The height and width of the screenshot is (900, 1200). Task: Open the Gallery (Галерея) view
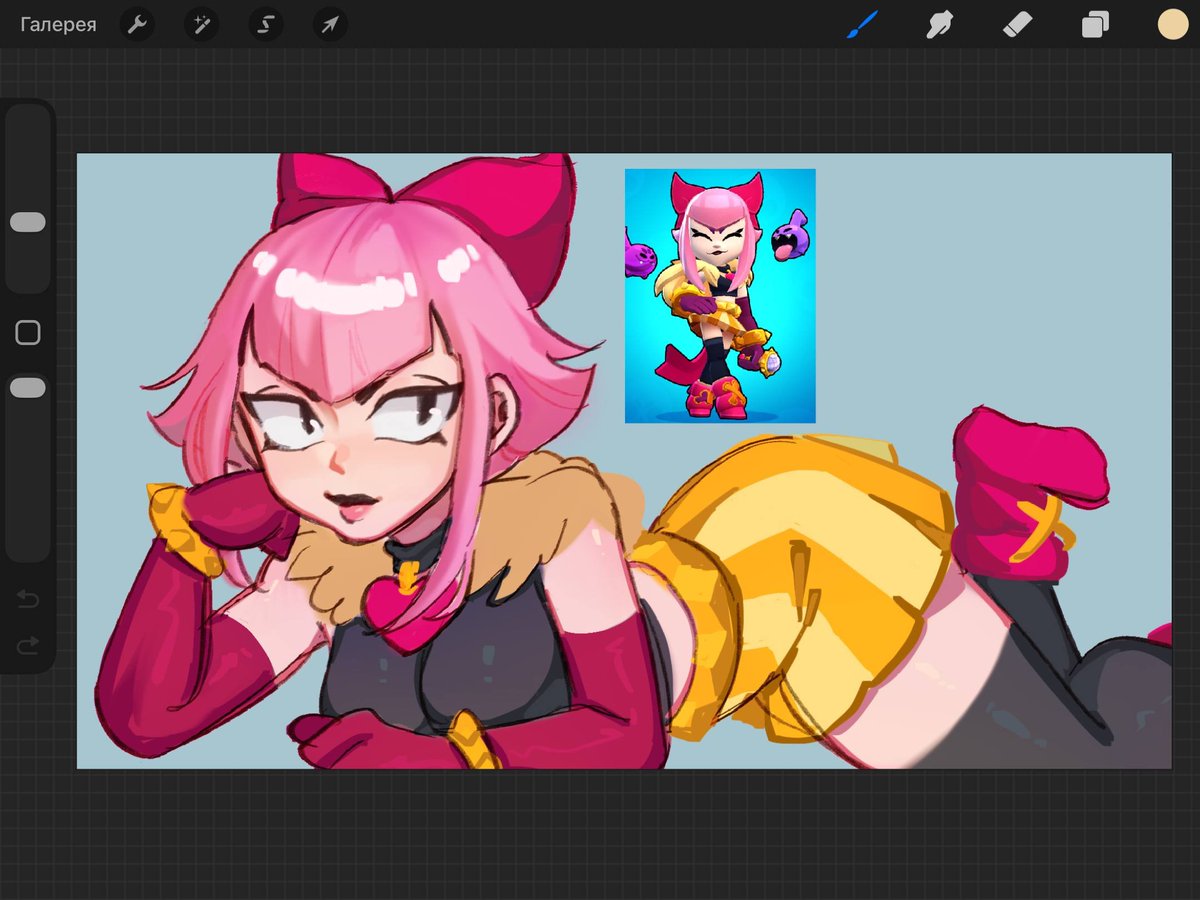pyautogui.click(x=58, y=24)
